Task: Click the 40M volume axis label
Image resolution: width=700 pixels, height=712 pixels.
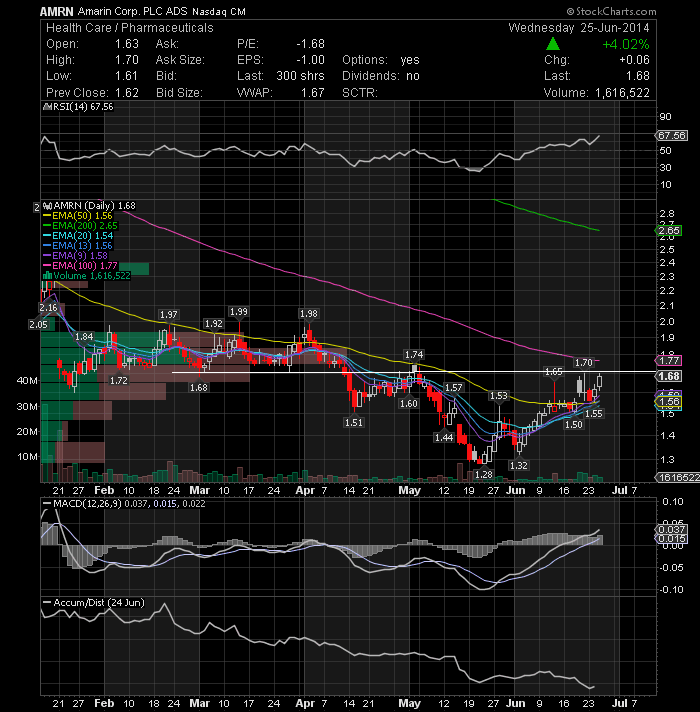Action: pyautogui.click(x=27, y=381)
